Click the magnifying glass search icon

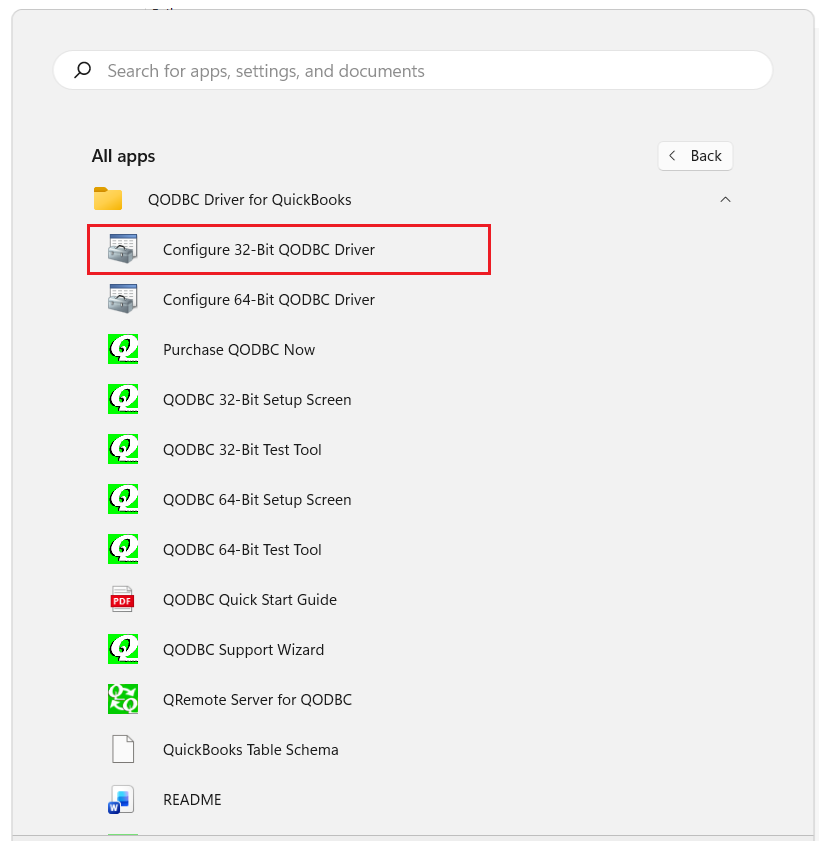(84, 70)
